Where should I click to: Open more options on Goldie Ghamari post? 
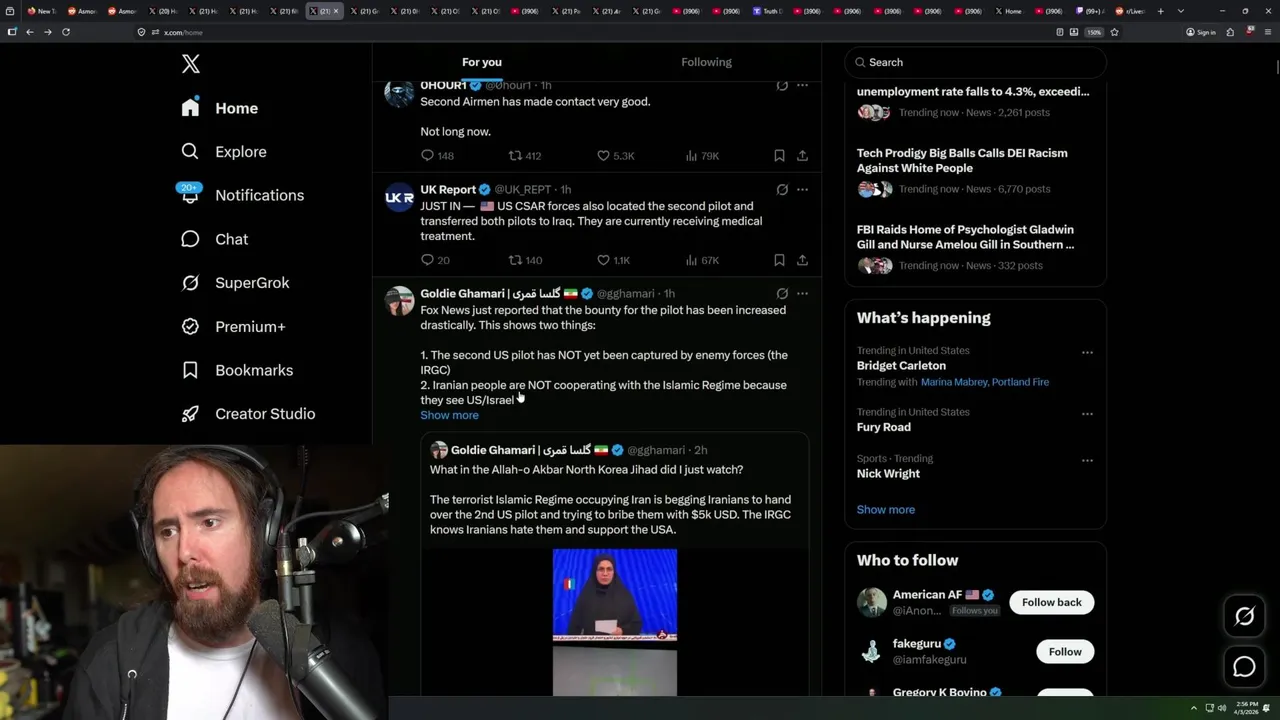pos(802,294)
